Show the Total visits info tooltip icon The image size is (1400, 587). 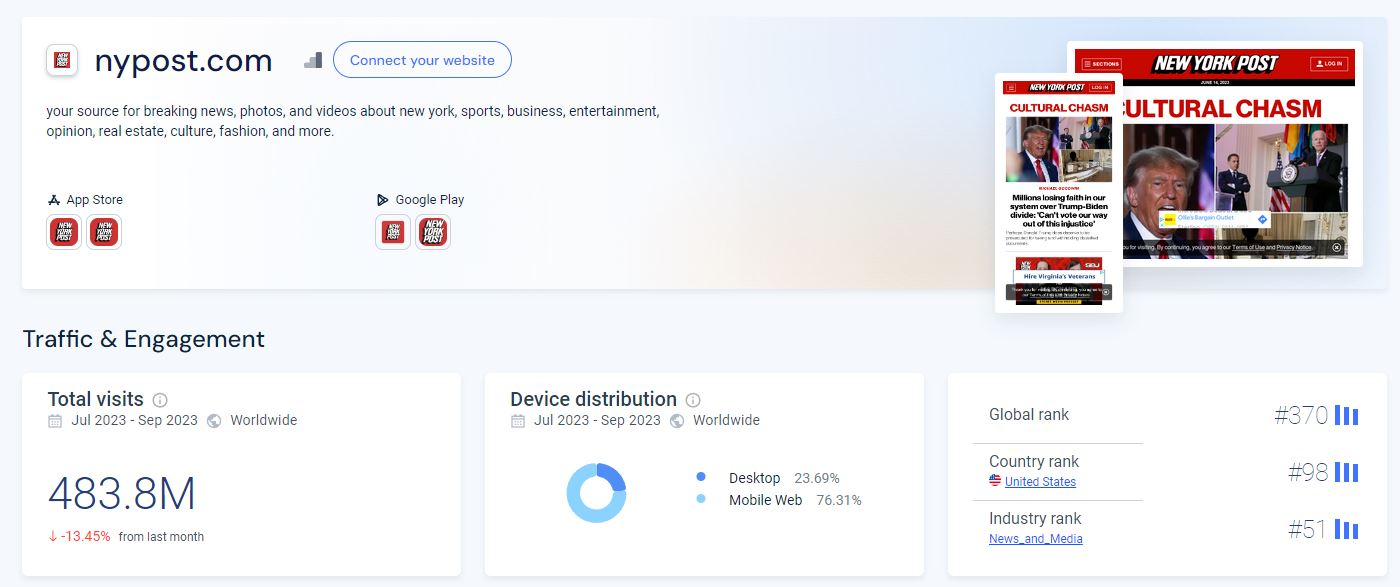pyautogui.click(x=160, y=400)
